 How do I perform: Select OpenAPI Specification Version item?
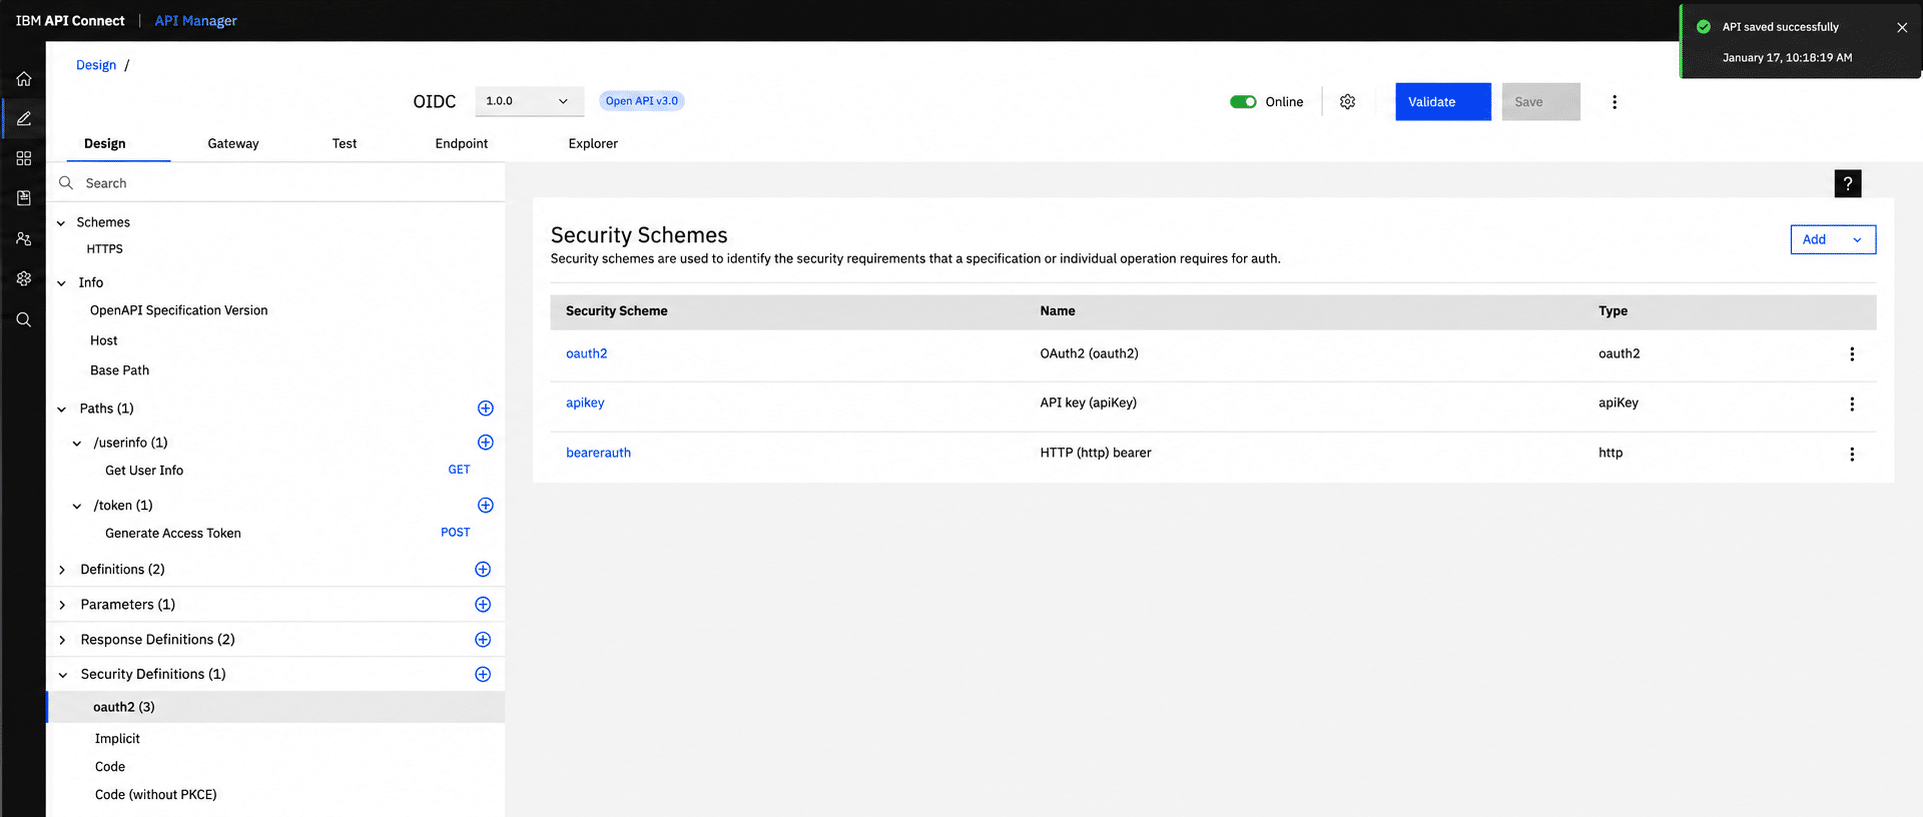pyautogui.click(x=179, y=310)
